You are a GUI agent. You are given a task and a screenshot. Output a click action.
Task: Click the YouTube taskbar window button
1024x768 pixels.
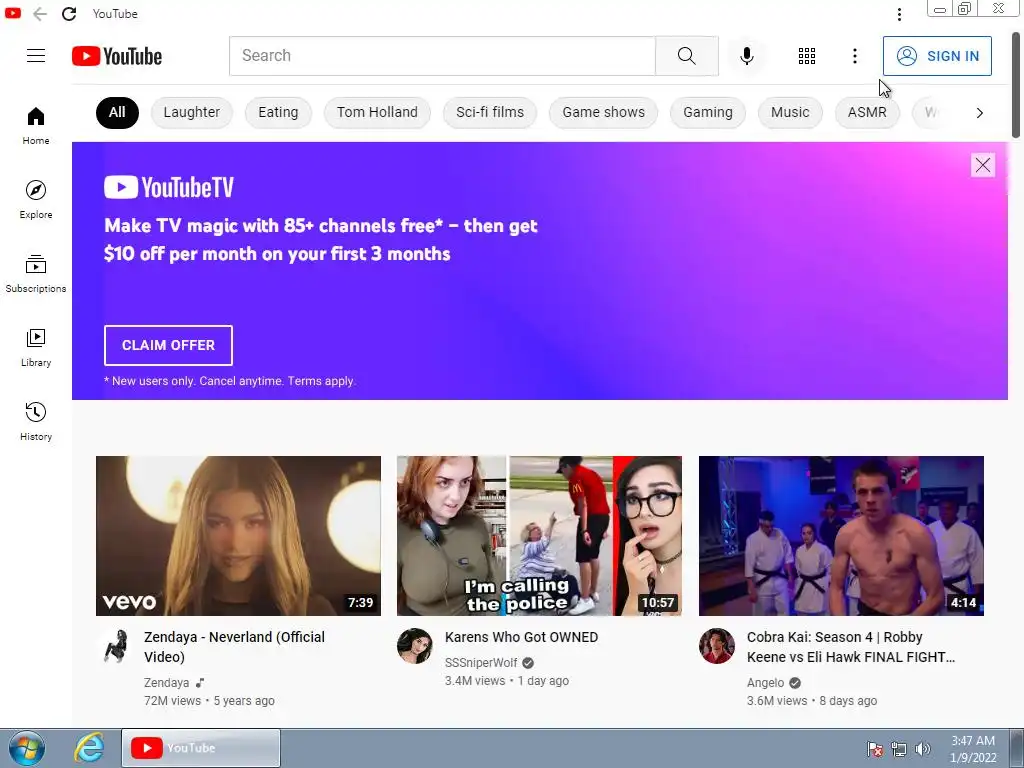(x=200, y=748)
